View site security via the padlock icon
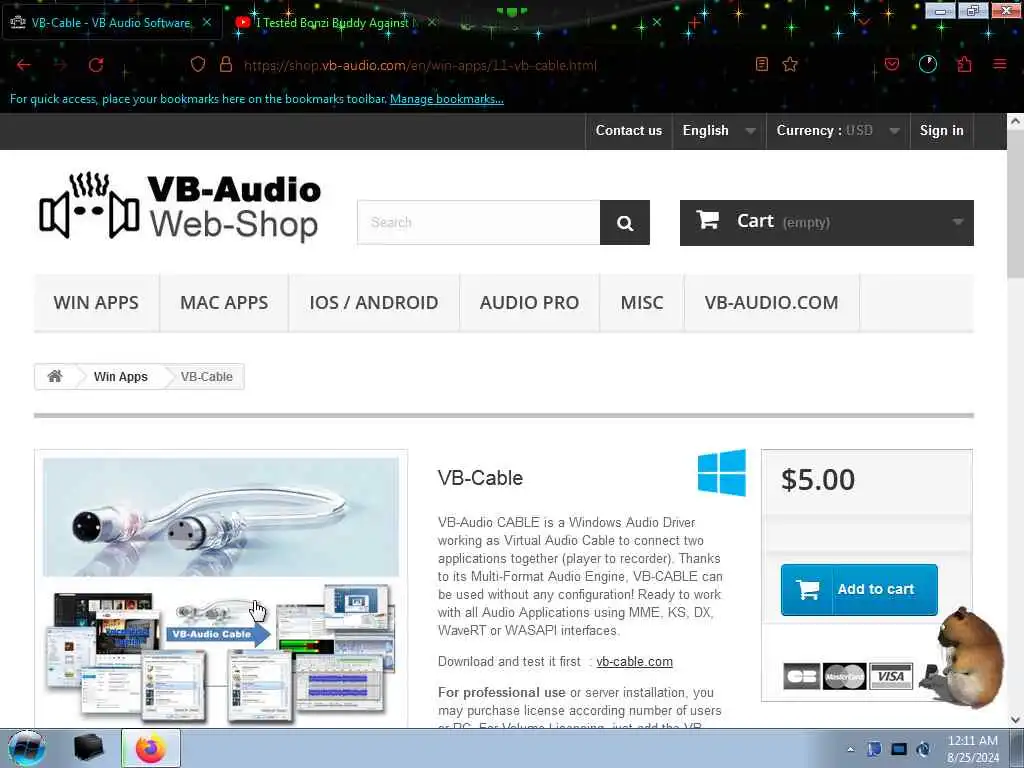Viewport: 1024px width, 768px height. 226,64
